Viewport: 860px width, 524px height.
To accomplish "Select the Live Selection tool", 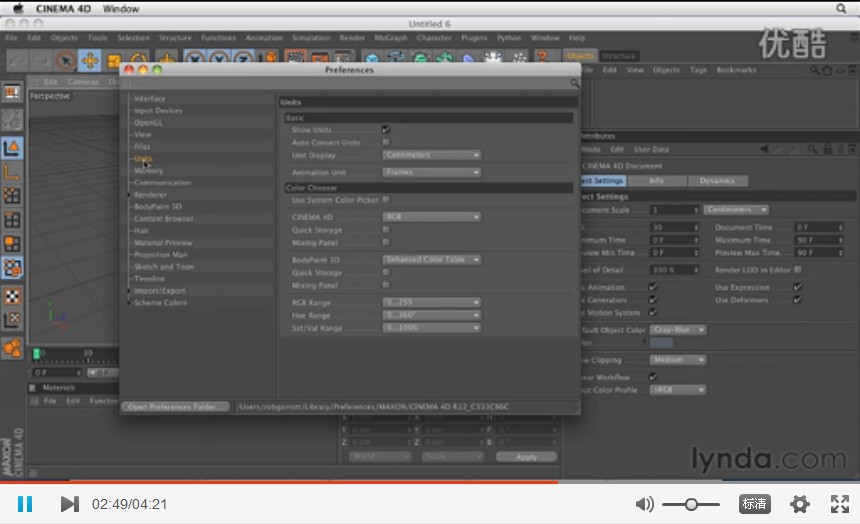I will point(65,60).
